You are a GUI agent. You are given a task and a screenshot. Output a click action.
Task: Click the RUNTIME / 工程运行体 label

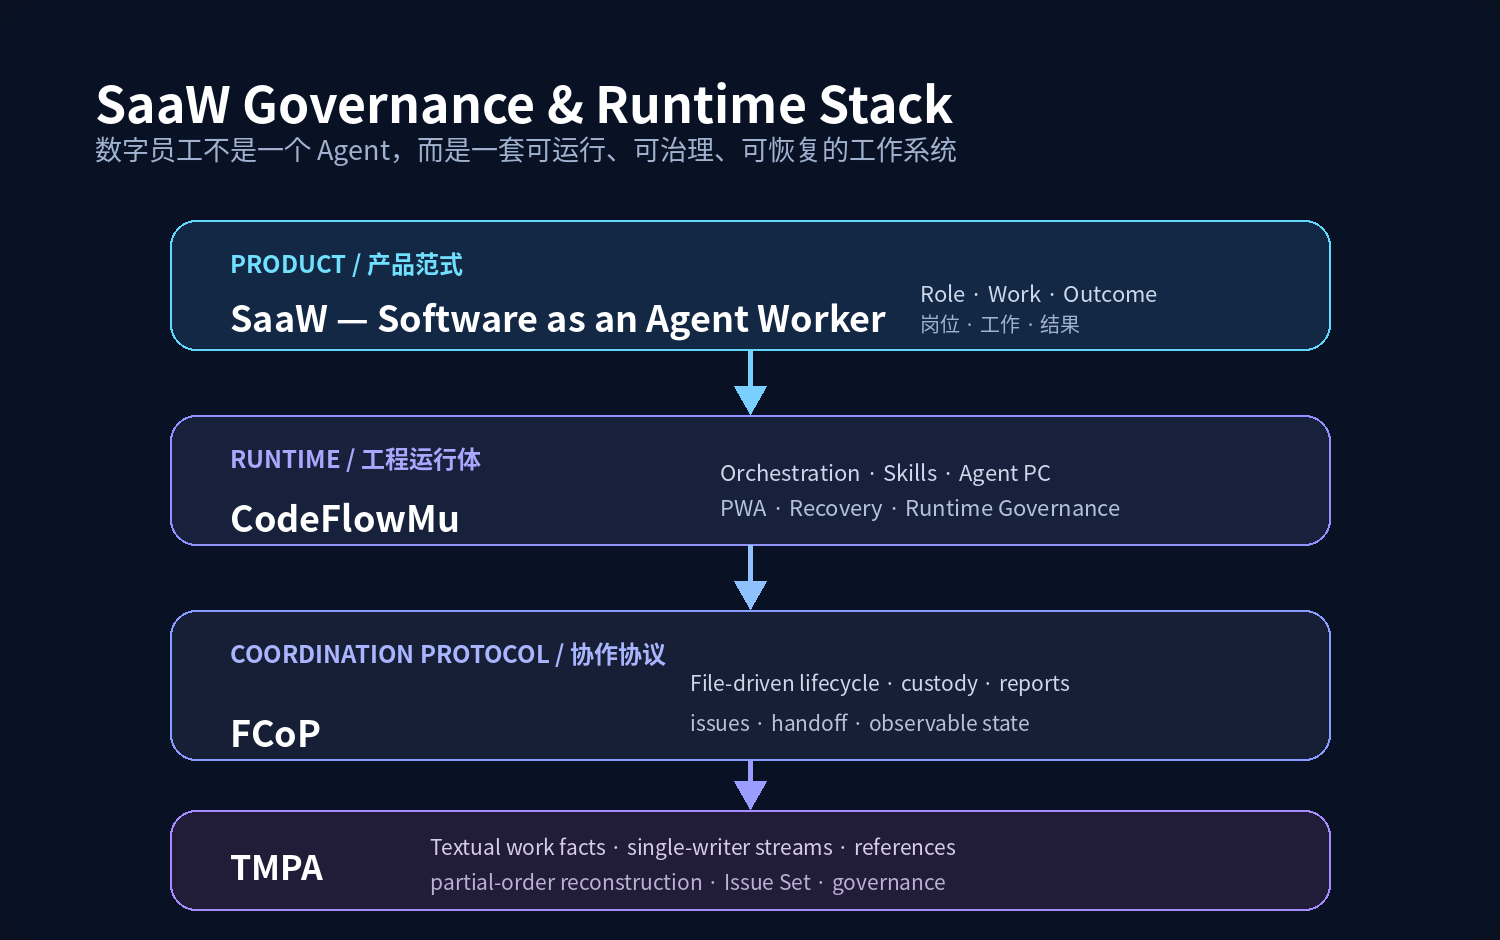point(355,459)
